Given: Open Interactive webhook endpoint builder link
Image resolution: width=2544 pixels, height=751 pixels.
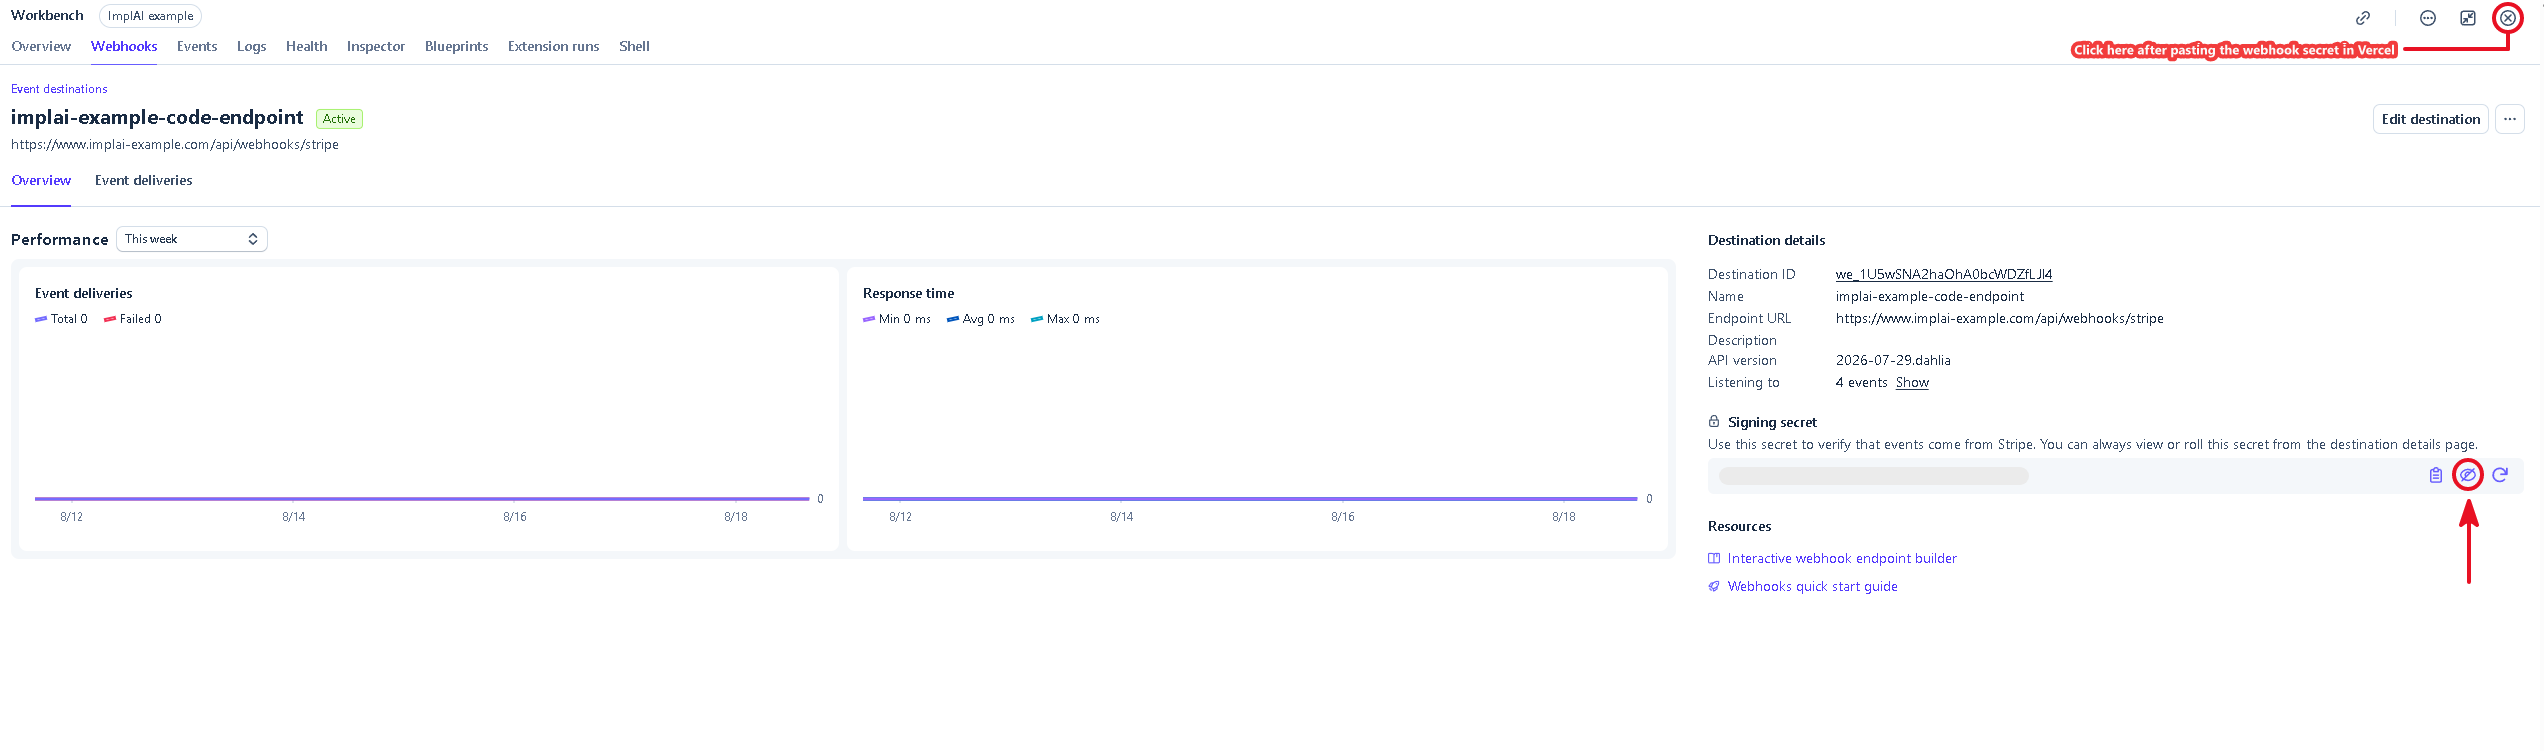Looking at the screenshot, I should click(x=1842, y=558).
